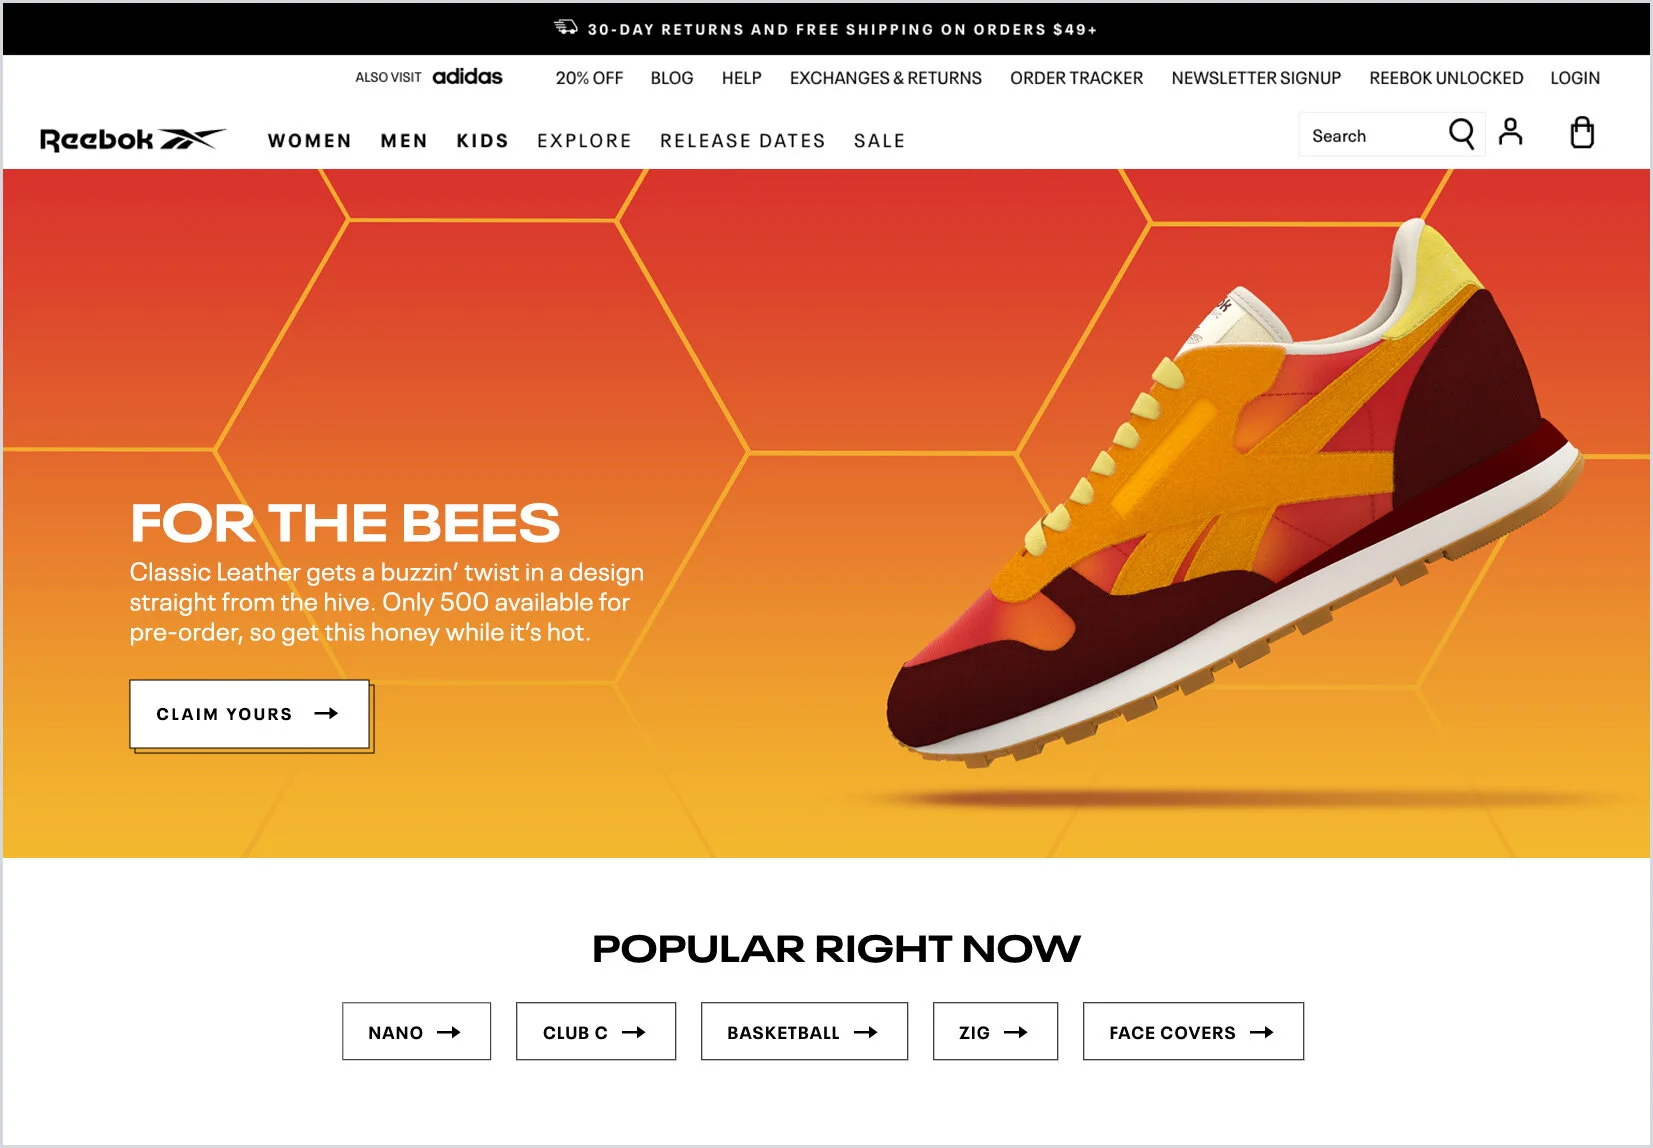Open the Kids navigation menu
Screen dimensions: 1653x1148
pyautogui.click(x=483, y=141)
